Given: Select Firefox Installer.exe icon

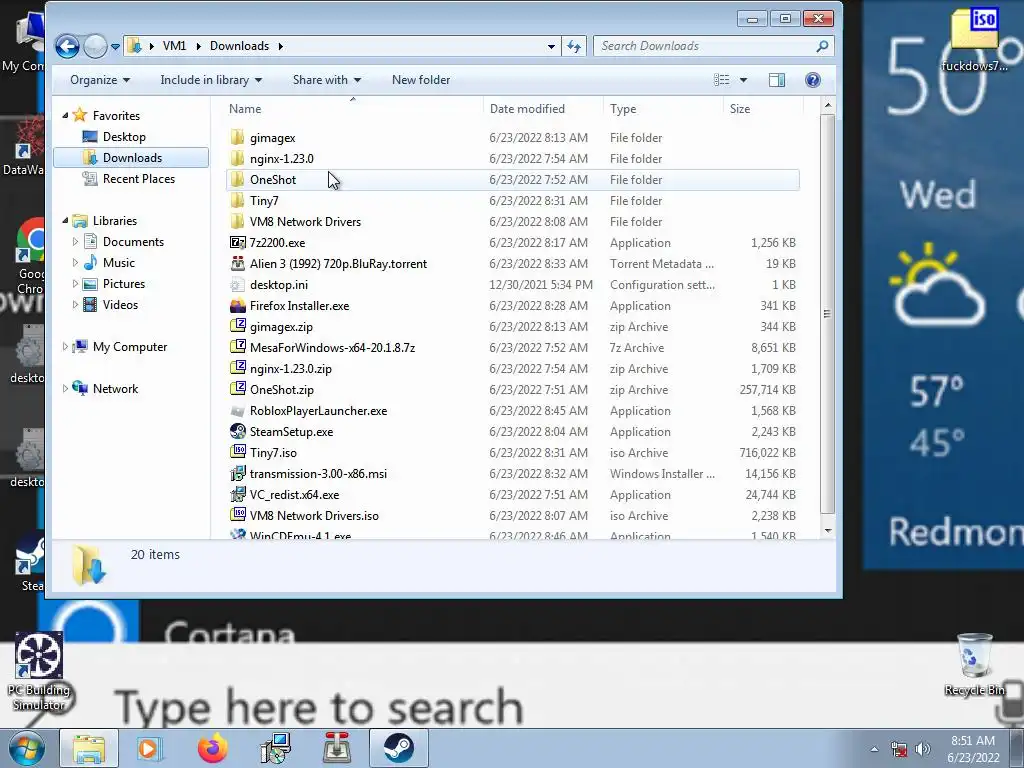Looking at the screenshot, I should click(238, 306).
